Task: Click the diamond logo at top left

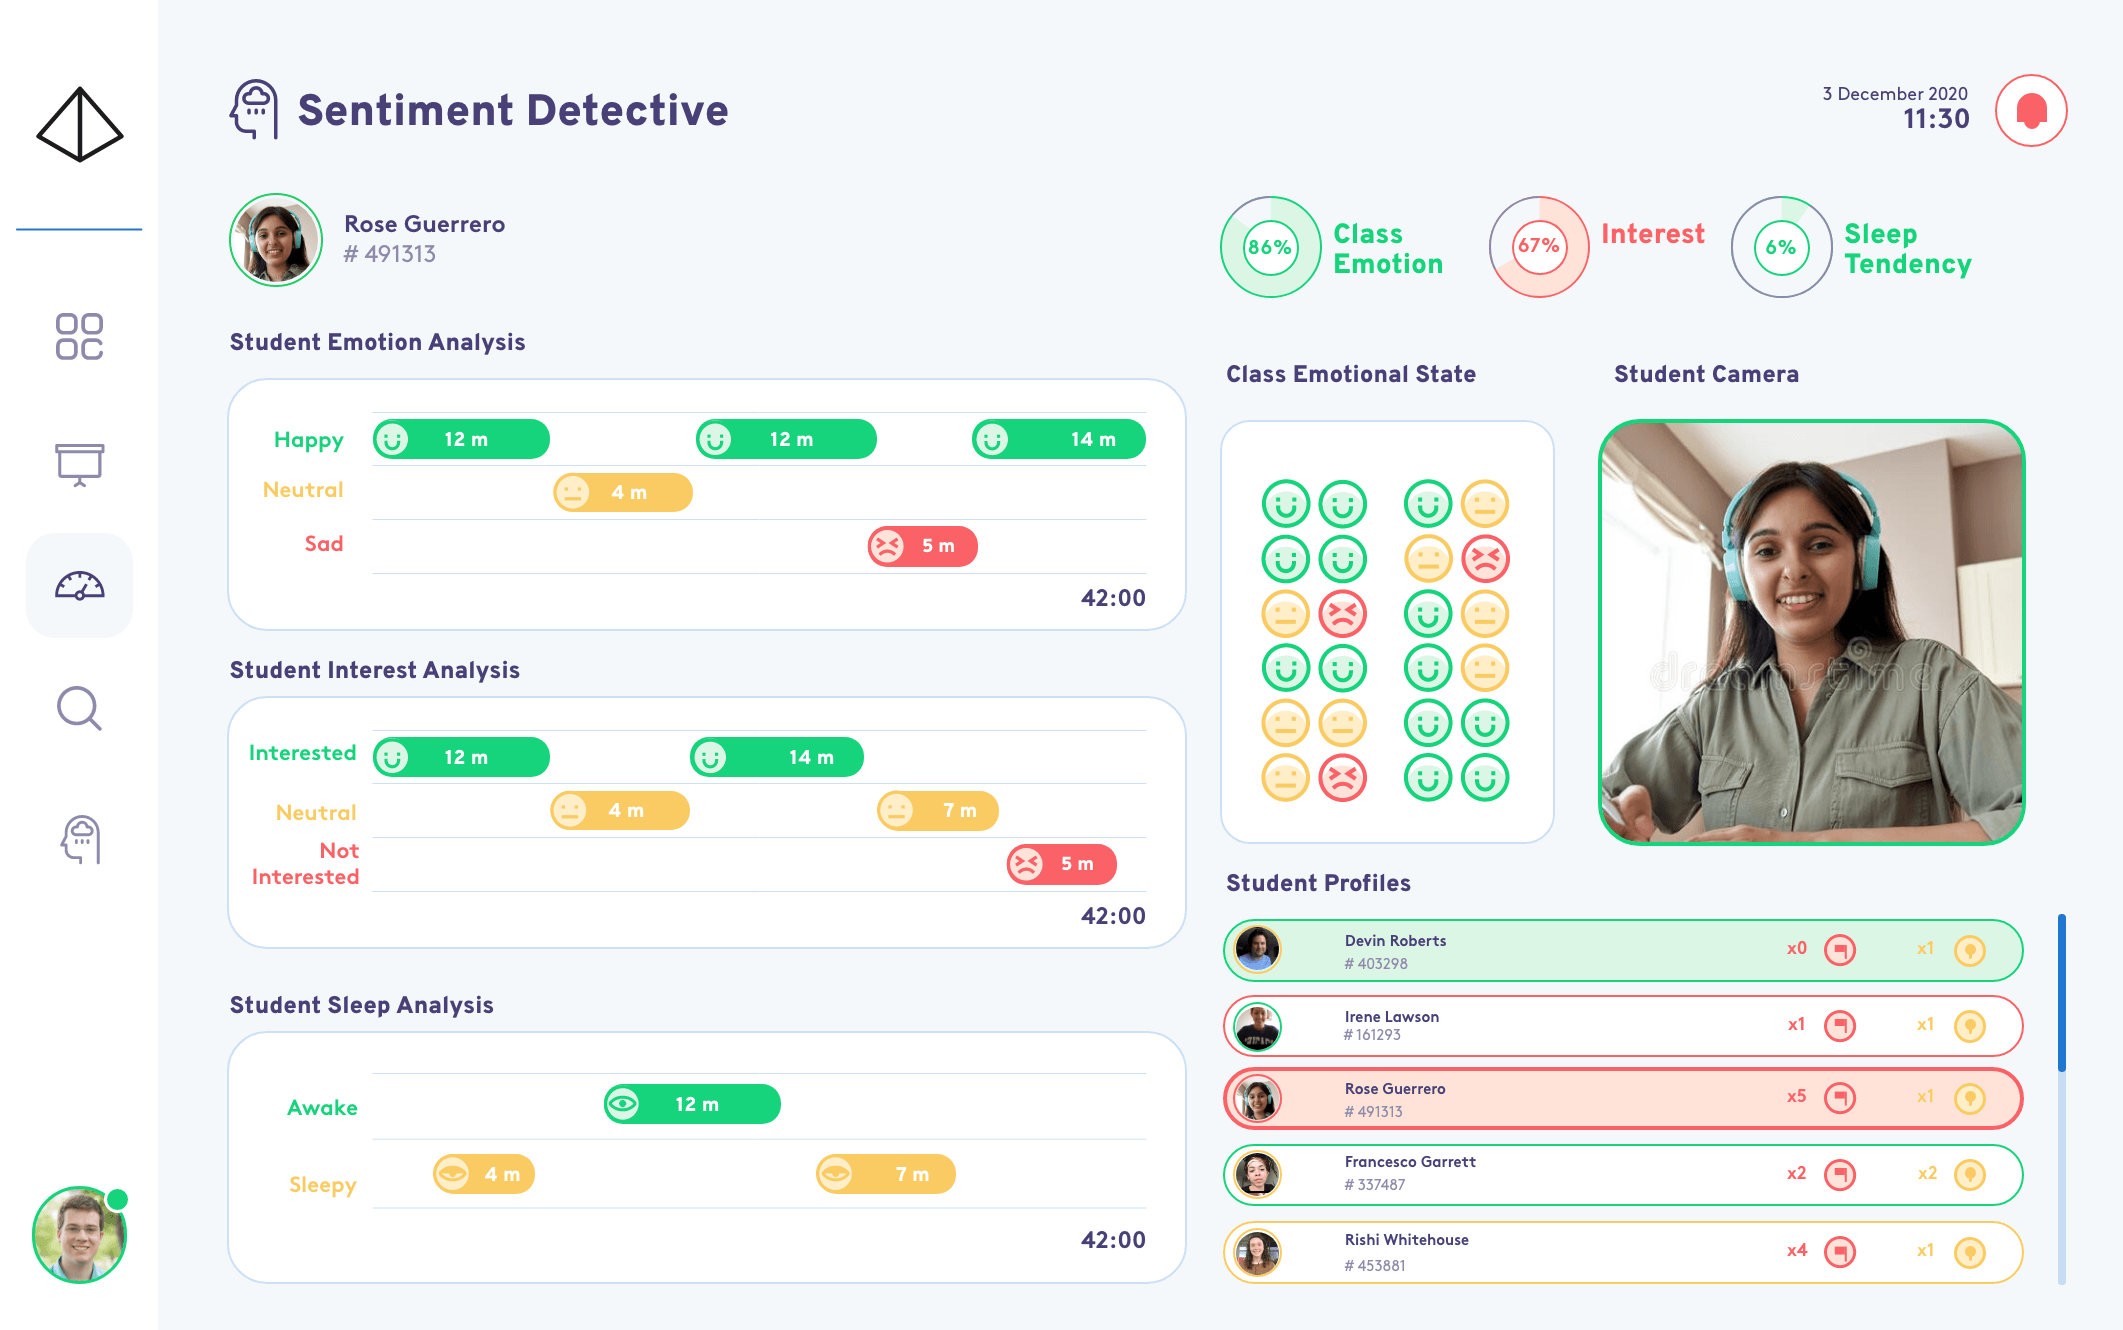Action: click(x=79, y=125)
